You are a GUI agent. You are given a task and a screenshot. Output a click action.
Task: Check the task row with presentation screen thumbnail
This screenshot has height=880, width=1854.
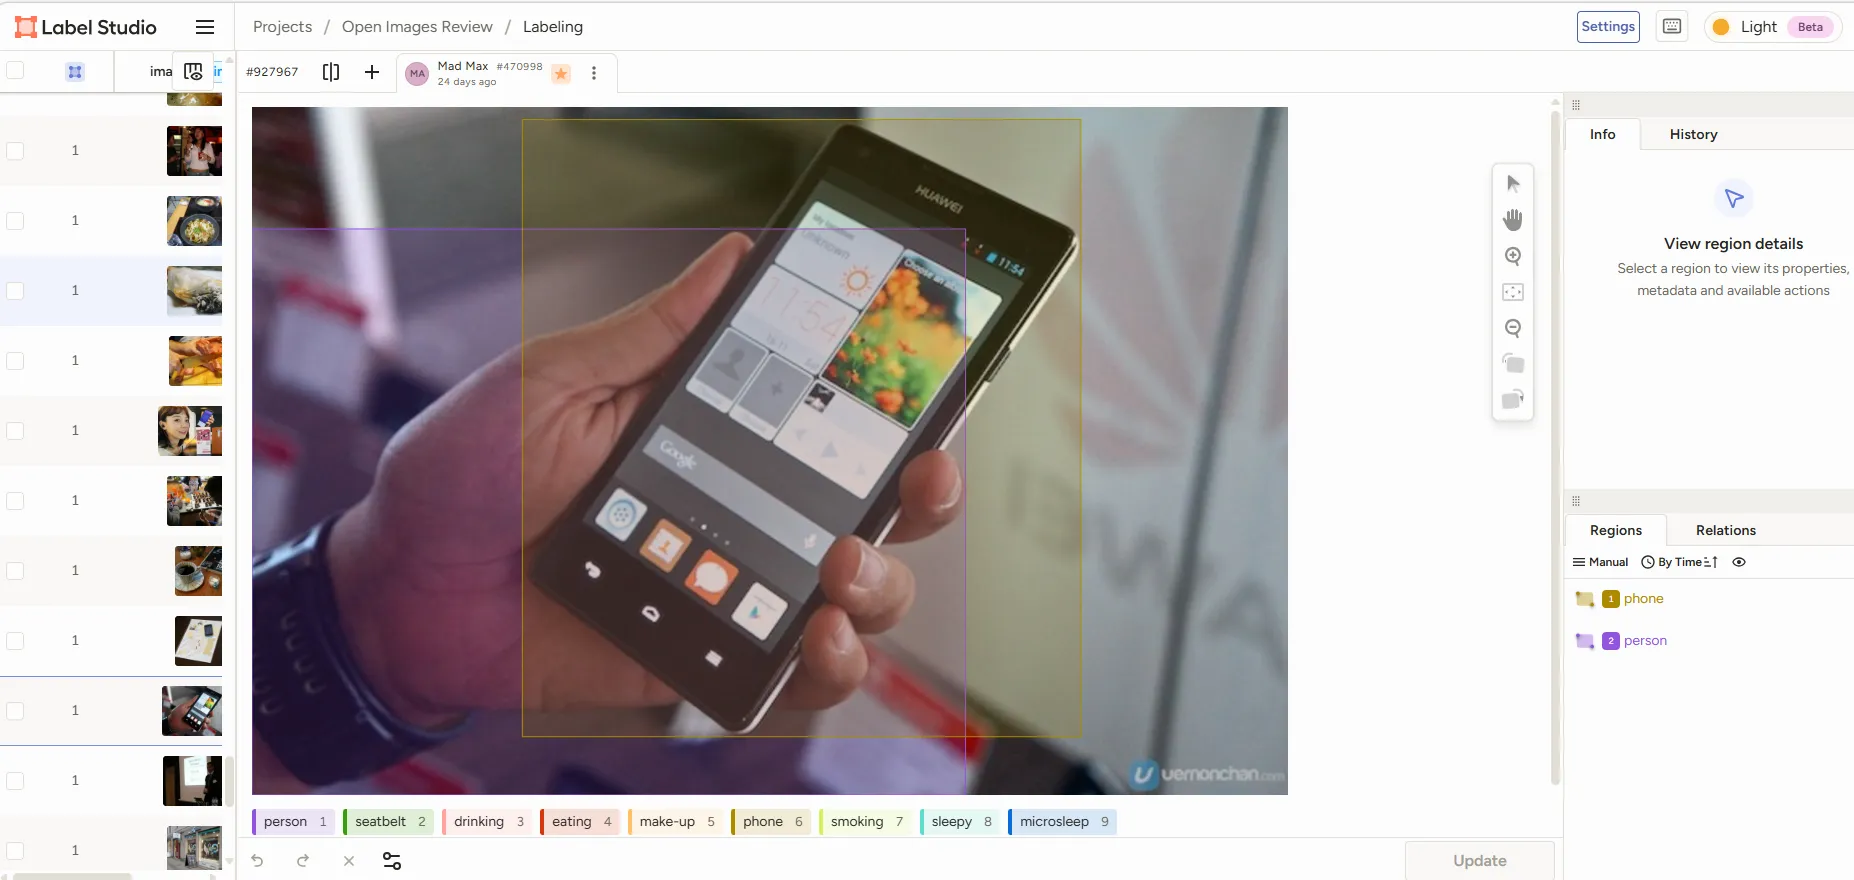coord(15,780)
